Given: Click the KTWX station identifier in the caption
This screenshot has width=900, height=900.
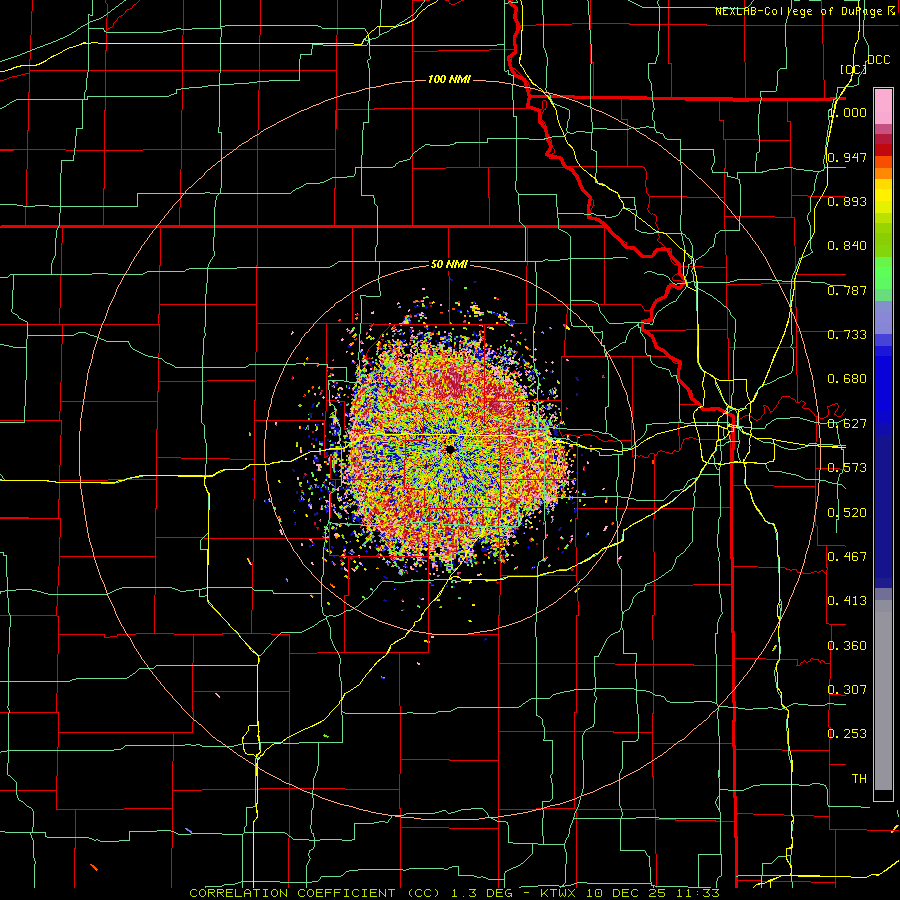Looking at the screenshot, I should point(560,893).
